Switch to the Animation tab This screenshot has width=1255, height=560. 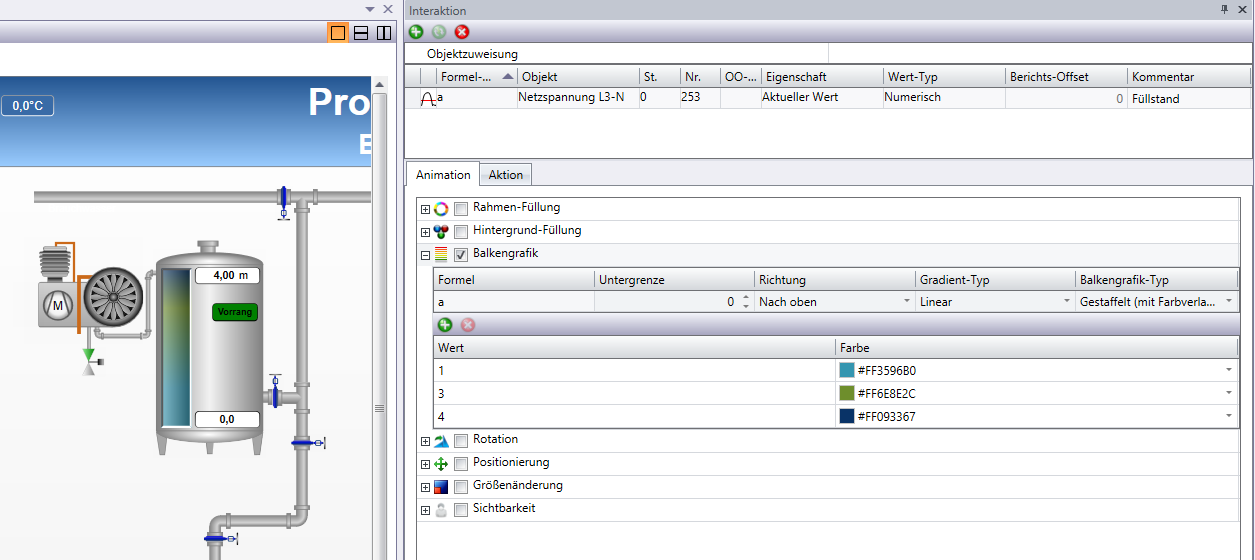[x=443, y=175]
